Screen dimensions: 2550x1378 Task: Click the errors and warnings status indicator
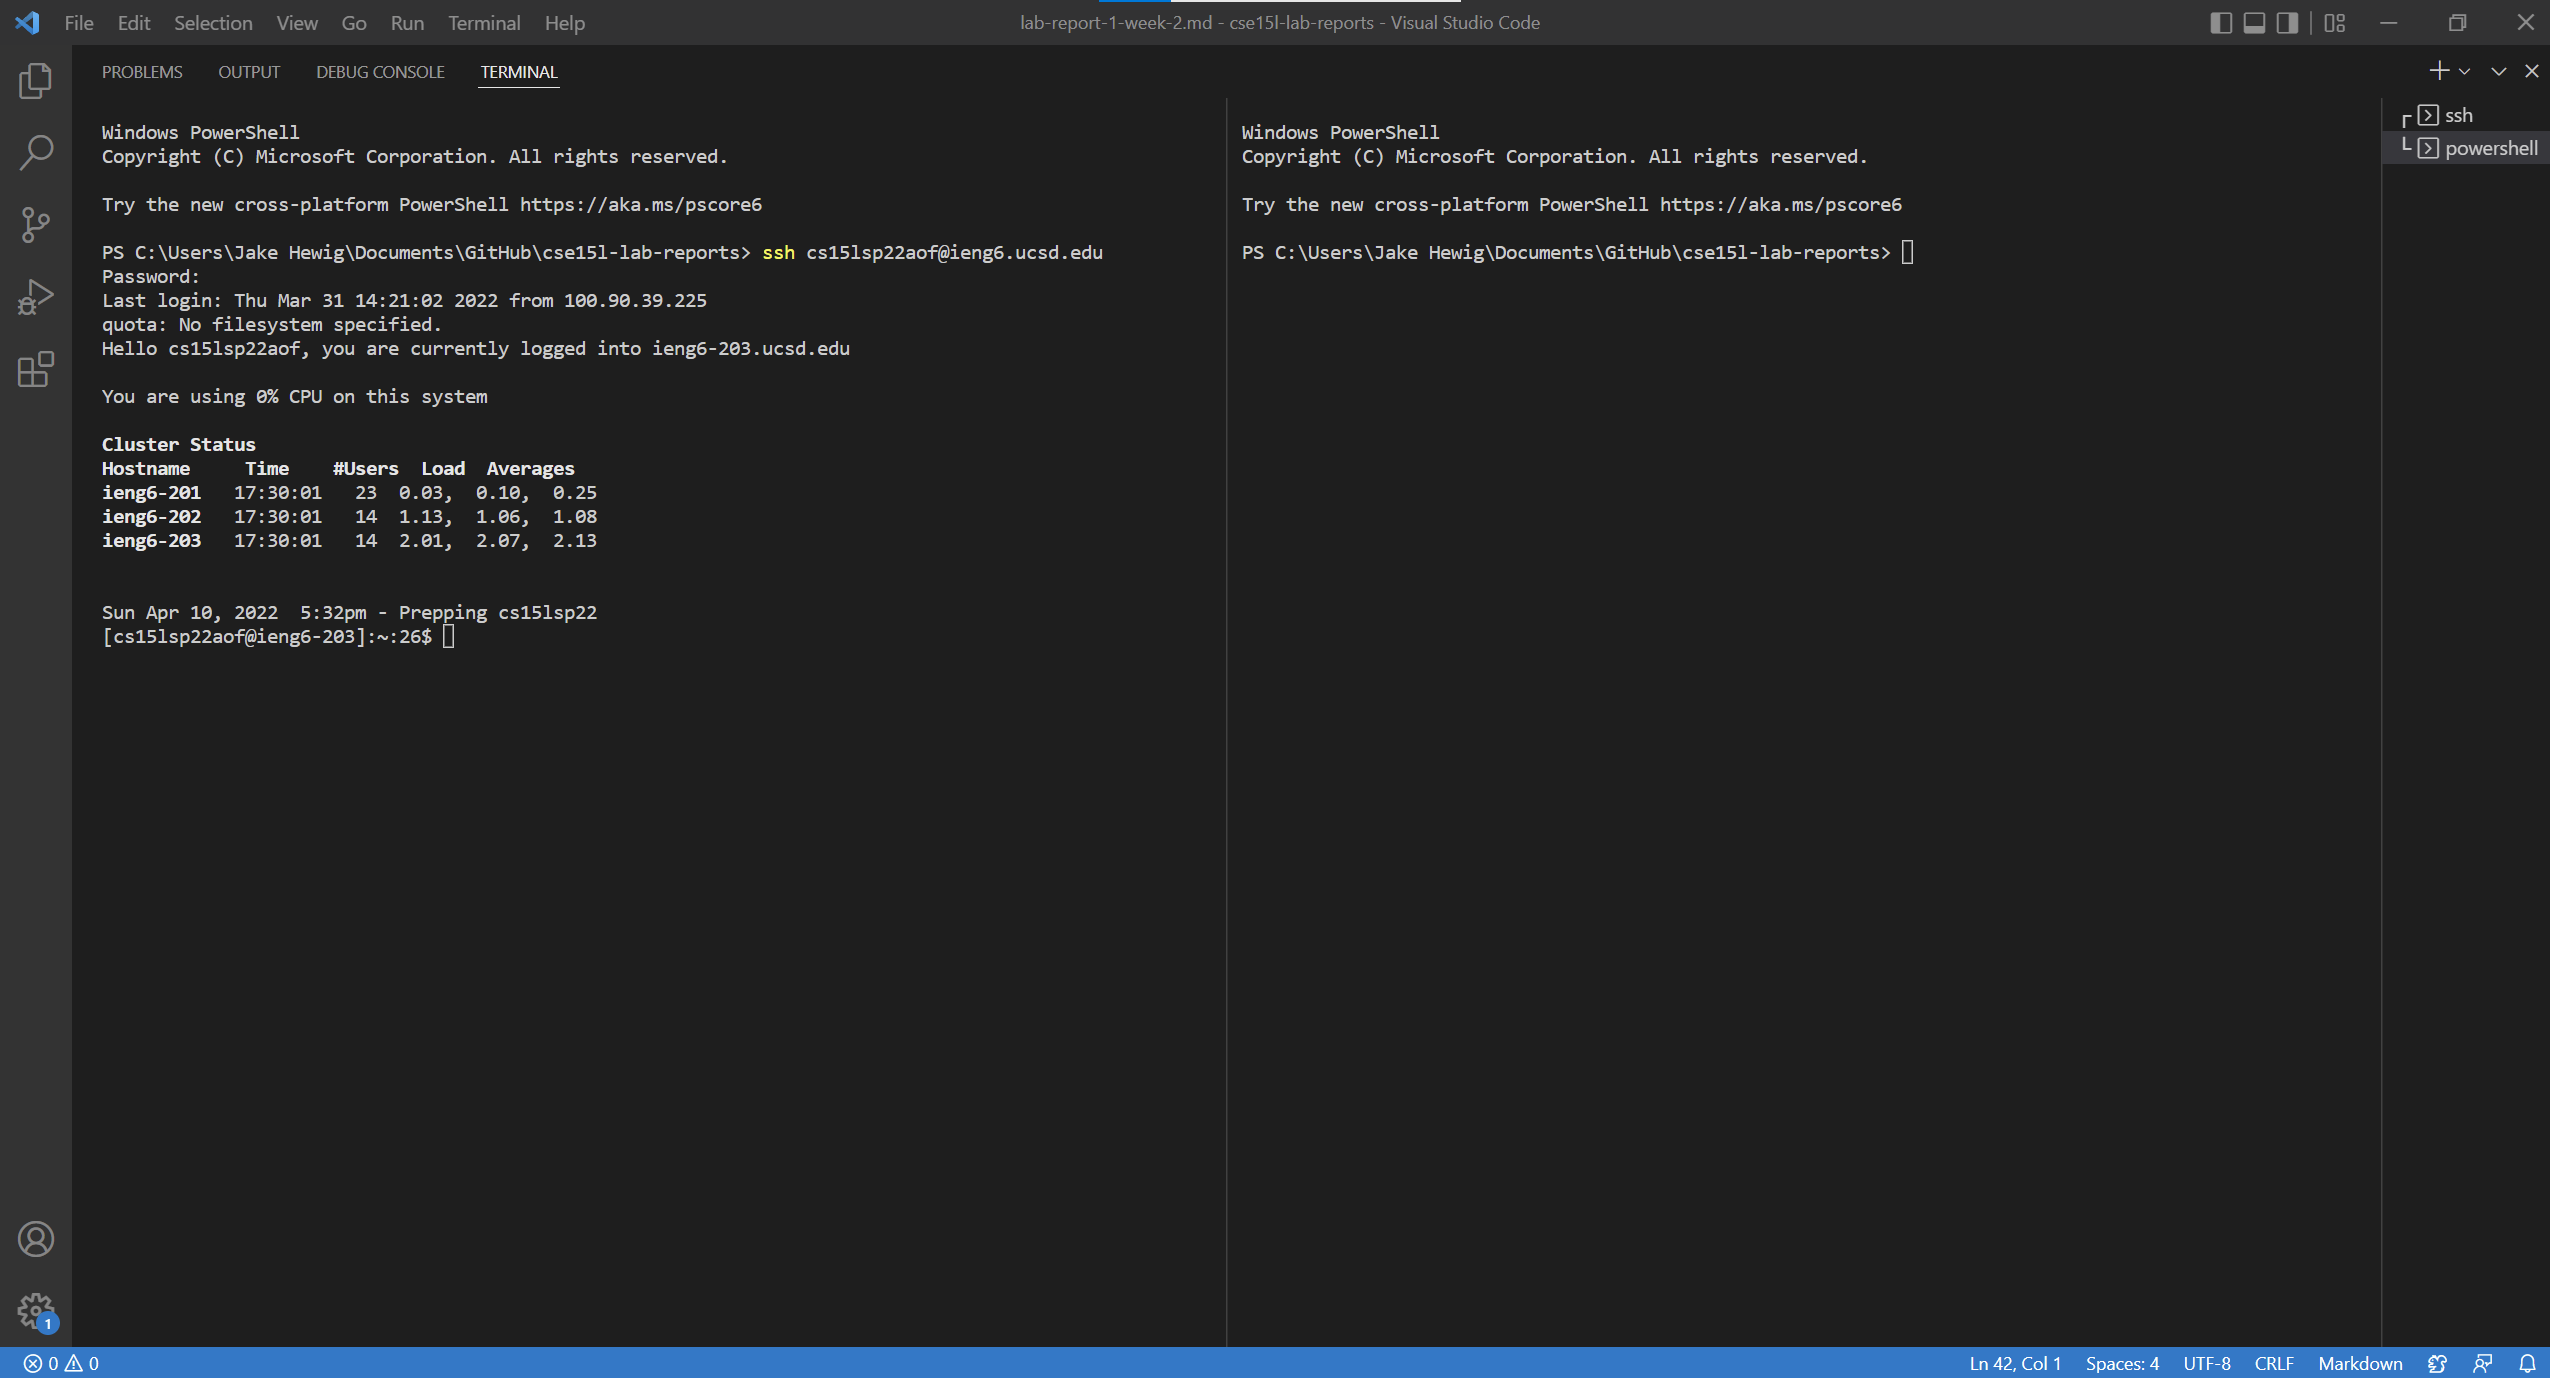[x=61, y=1363]
